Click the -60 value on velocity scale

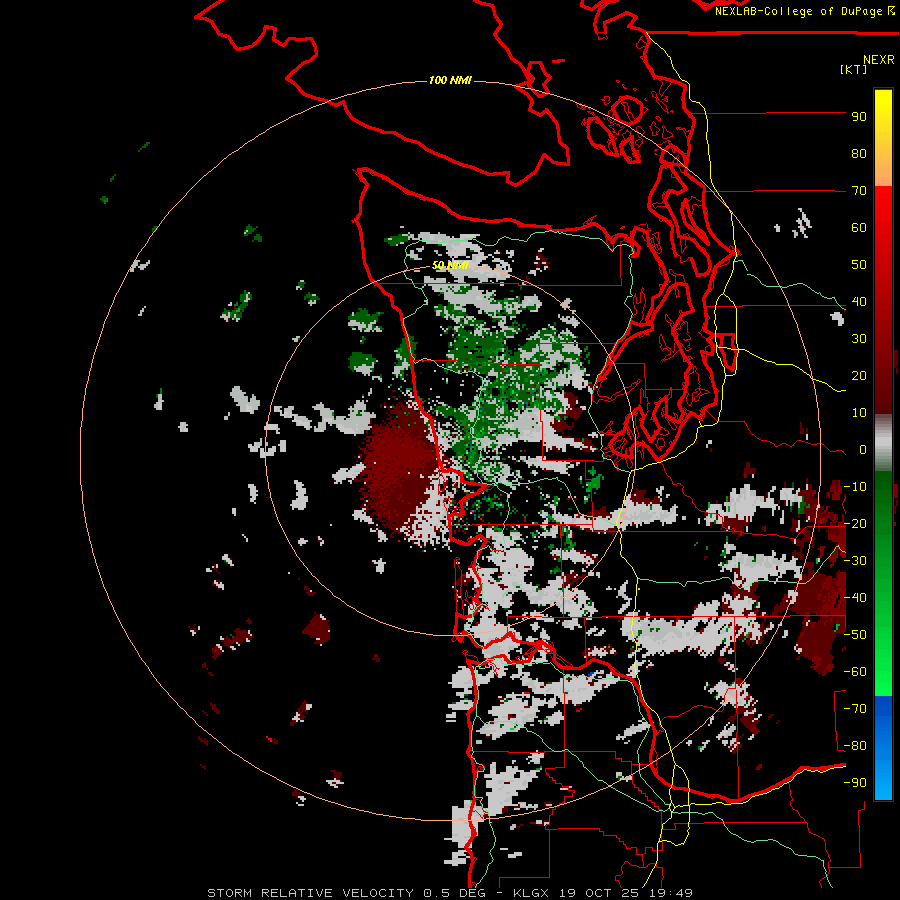pyautogui.click(x=855, y=672)
